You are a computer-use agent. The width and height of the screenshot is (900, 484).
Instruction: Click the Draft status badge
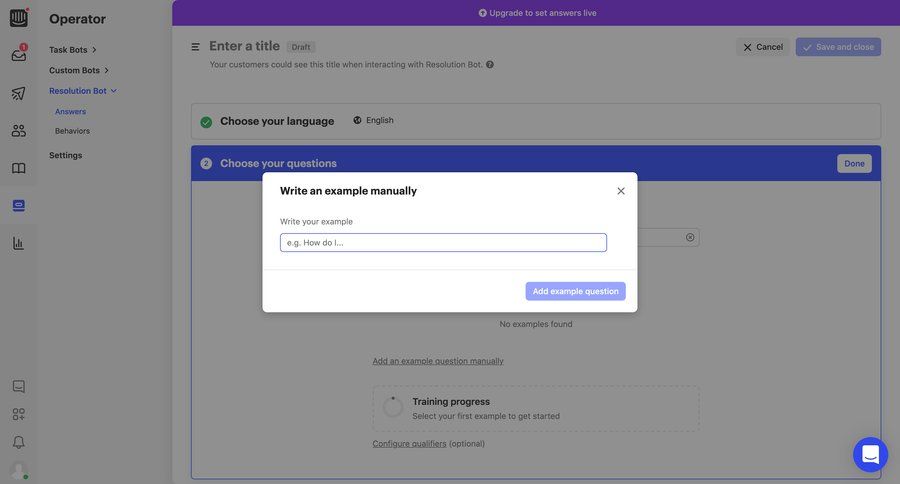(301, 47)
